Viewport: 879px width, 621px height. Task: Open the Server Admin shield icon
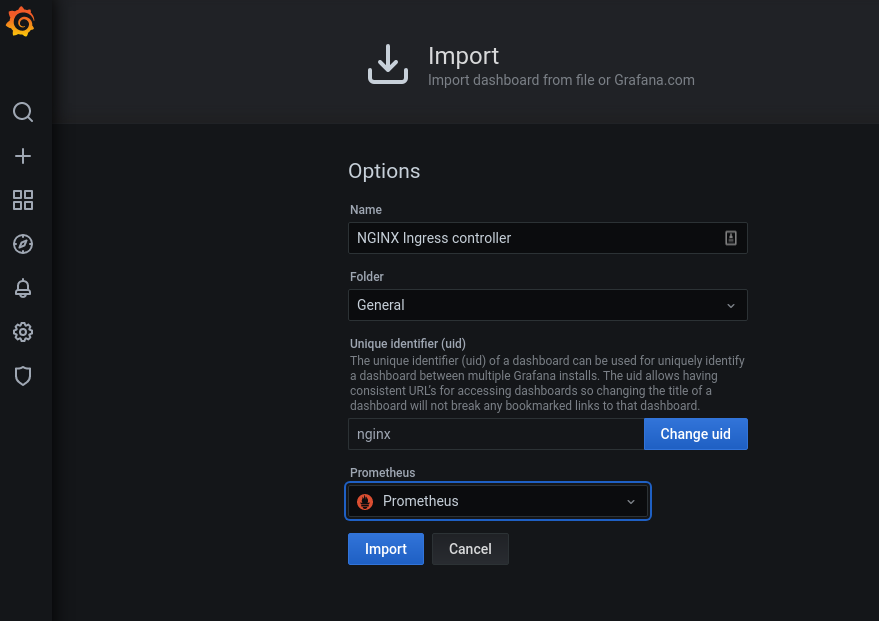(23, 376)
